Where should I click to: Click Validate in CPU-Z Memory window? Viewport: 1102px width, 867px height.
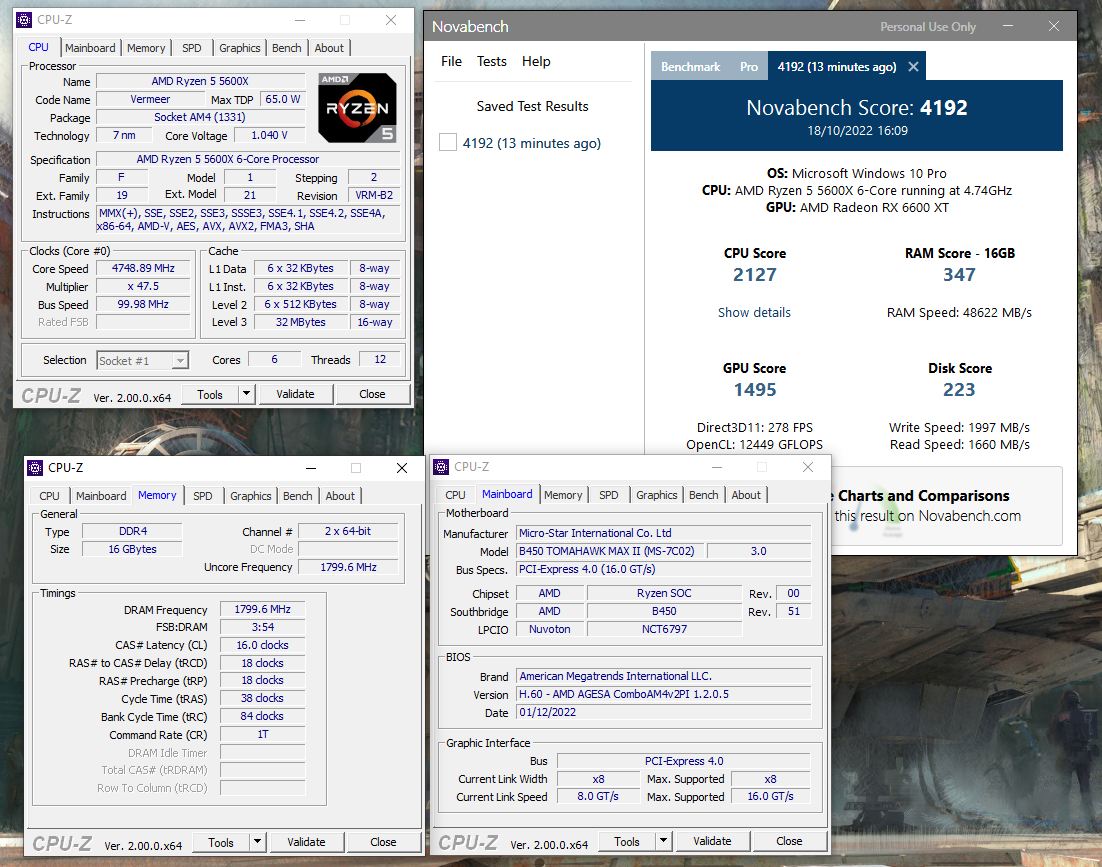pyautogui.click(x=306, y=842)
